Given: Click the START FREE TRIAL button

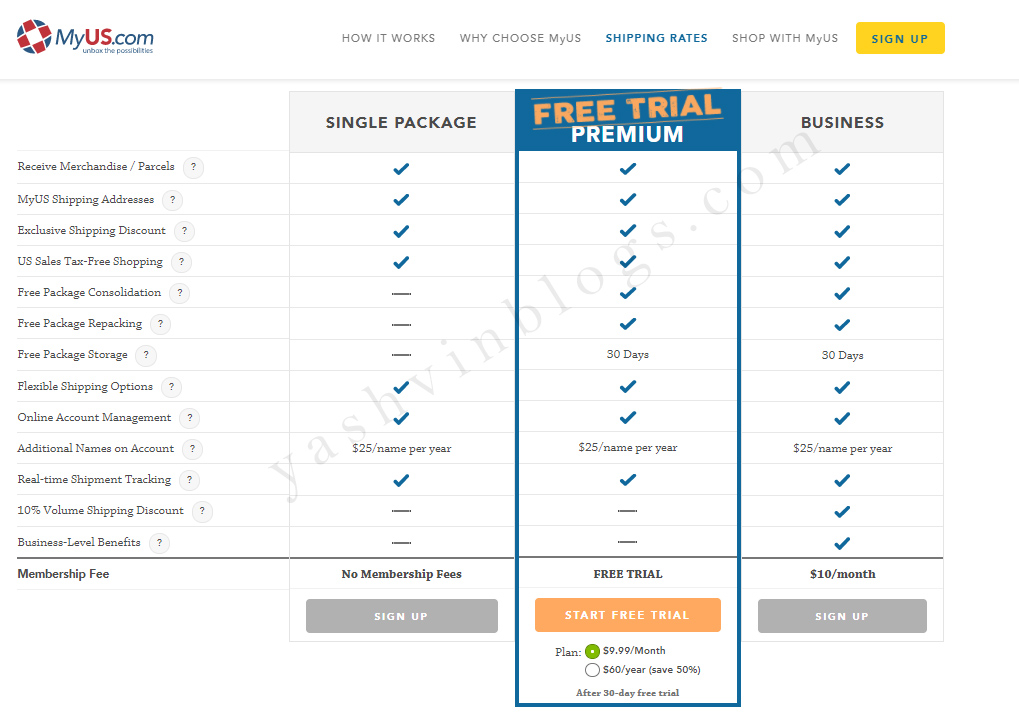Looking at the screenshot, I should coord(627,615).
